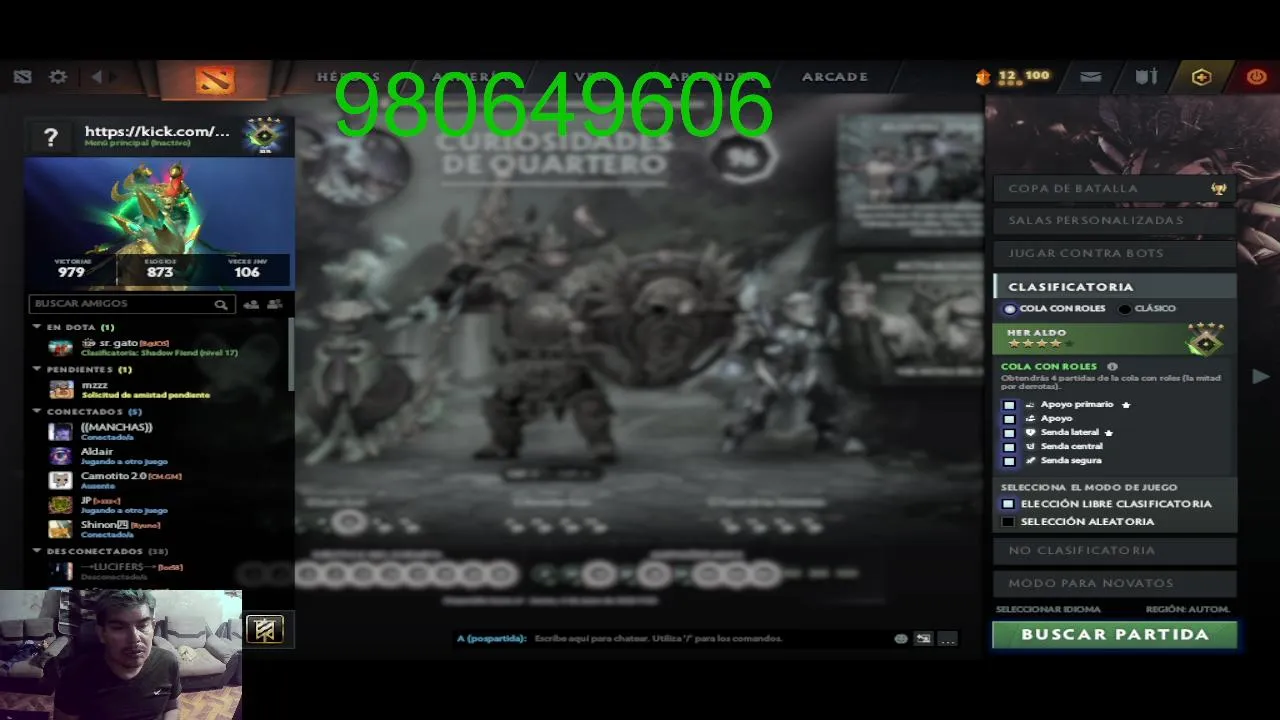Screen dimensions: 1280x720
Task: Click the chat window pop-out icon
Action: tap(923, 638)
